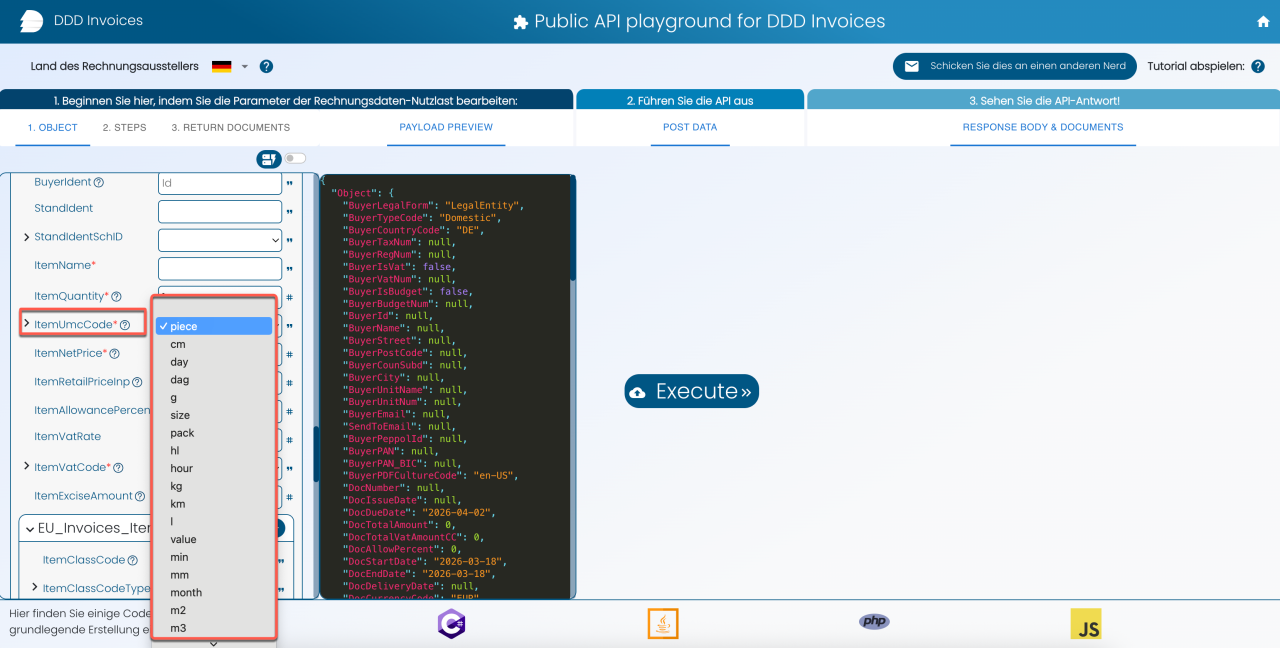Click the Tutorial abspielen help icon
1280x648 pixels.
1258,67
